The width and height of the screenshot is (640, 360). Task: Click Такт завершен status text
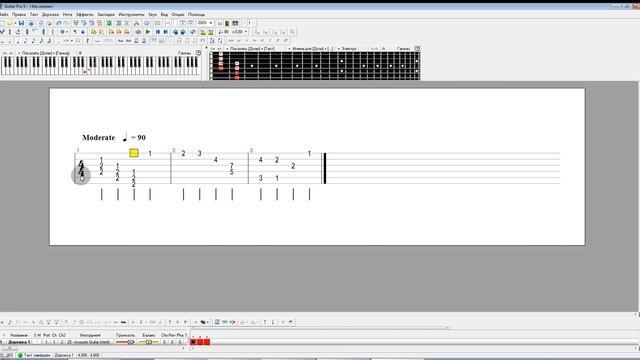37,356
